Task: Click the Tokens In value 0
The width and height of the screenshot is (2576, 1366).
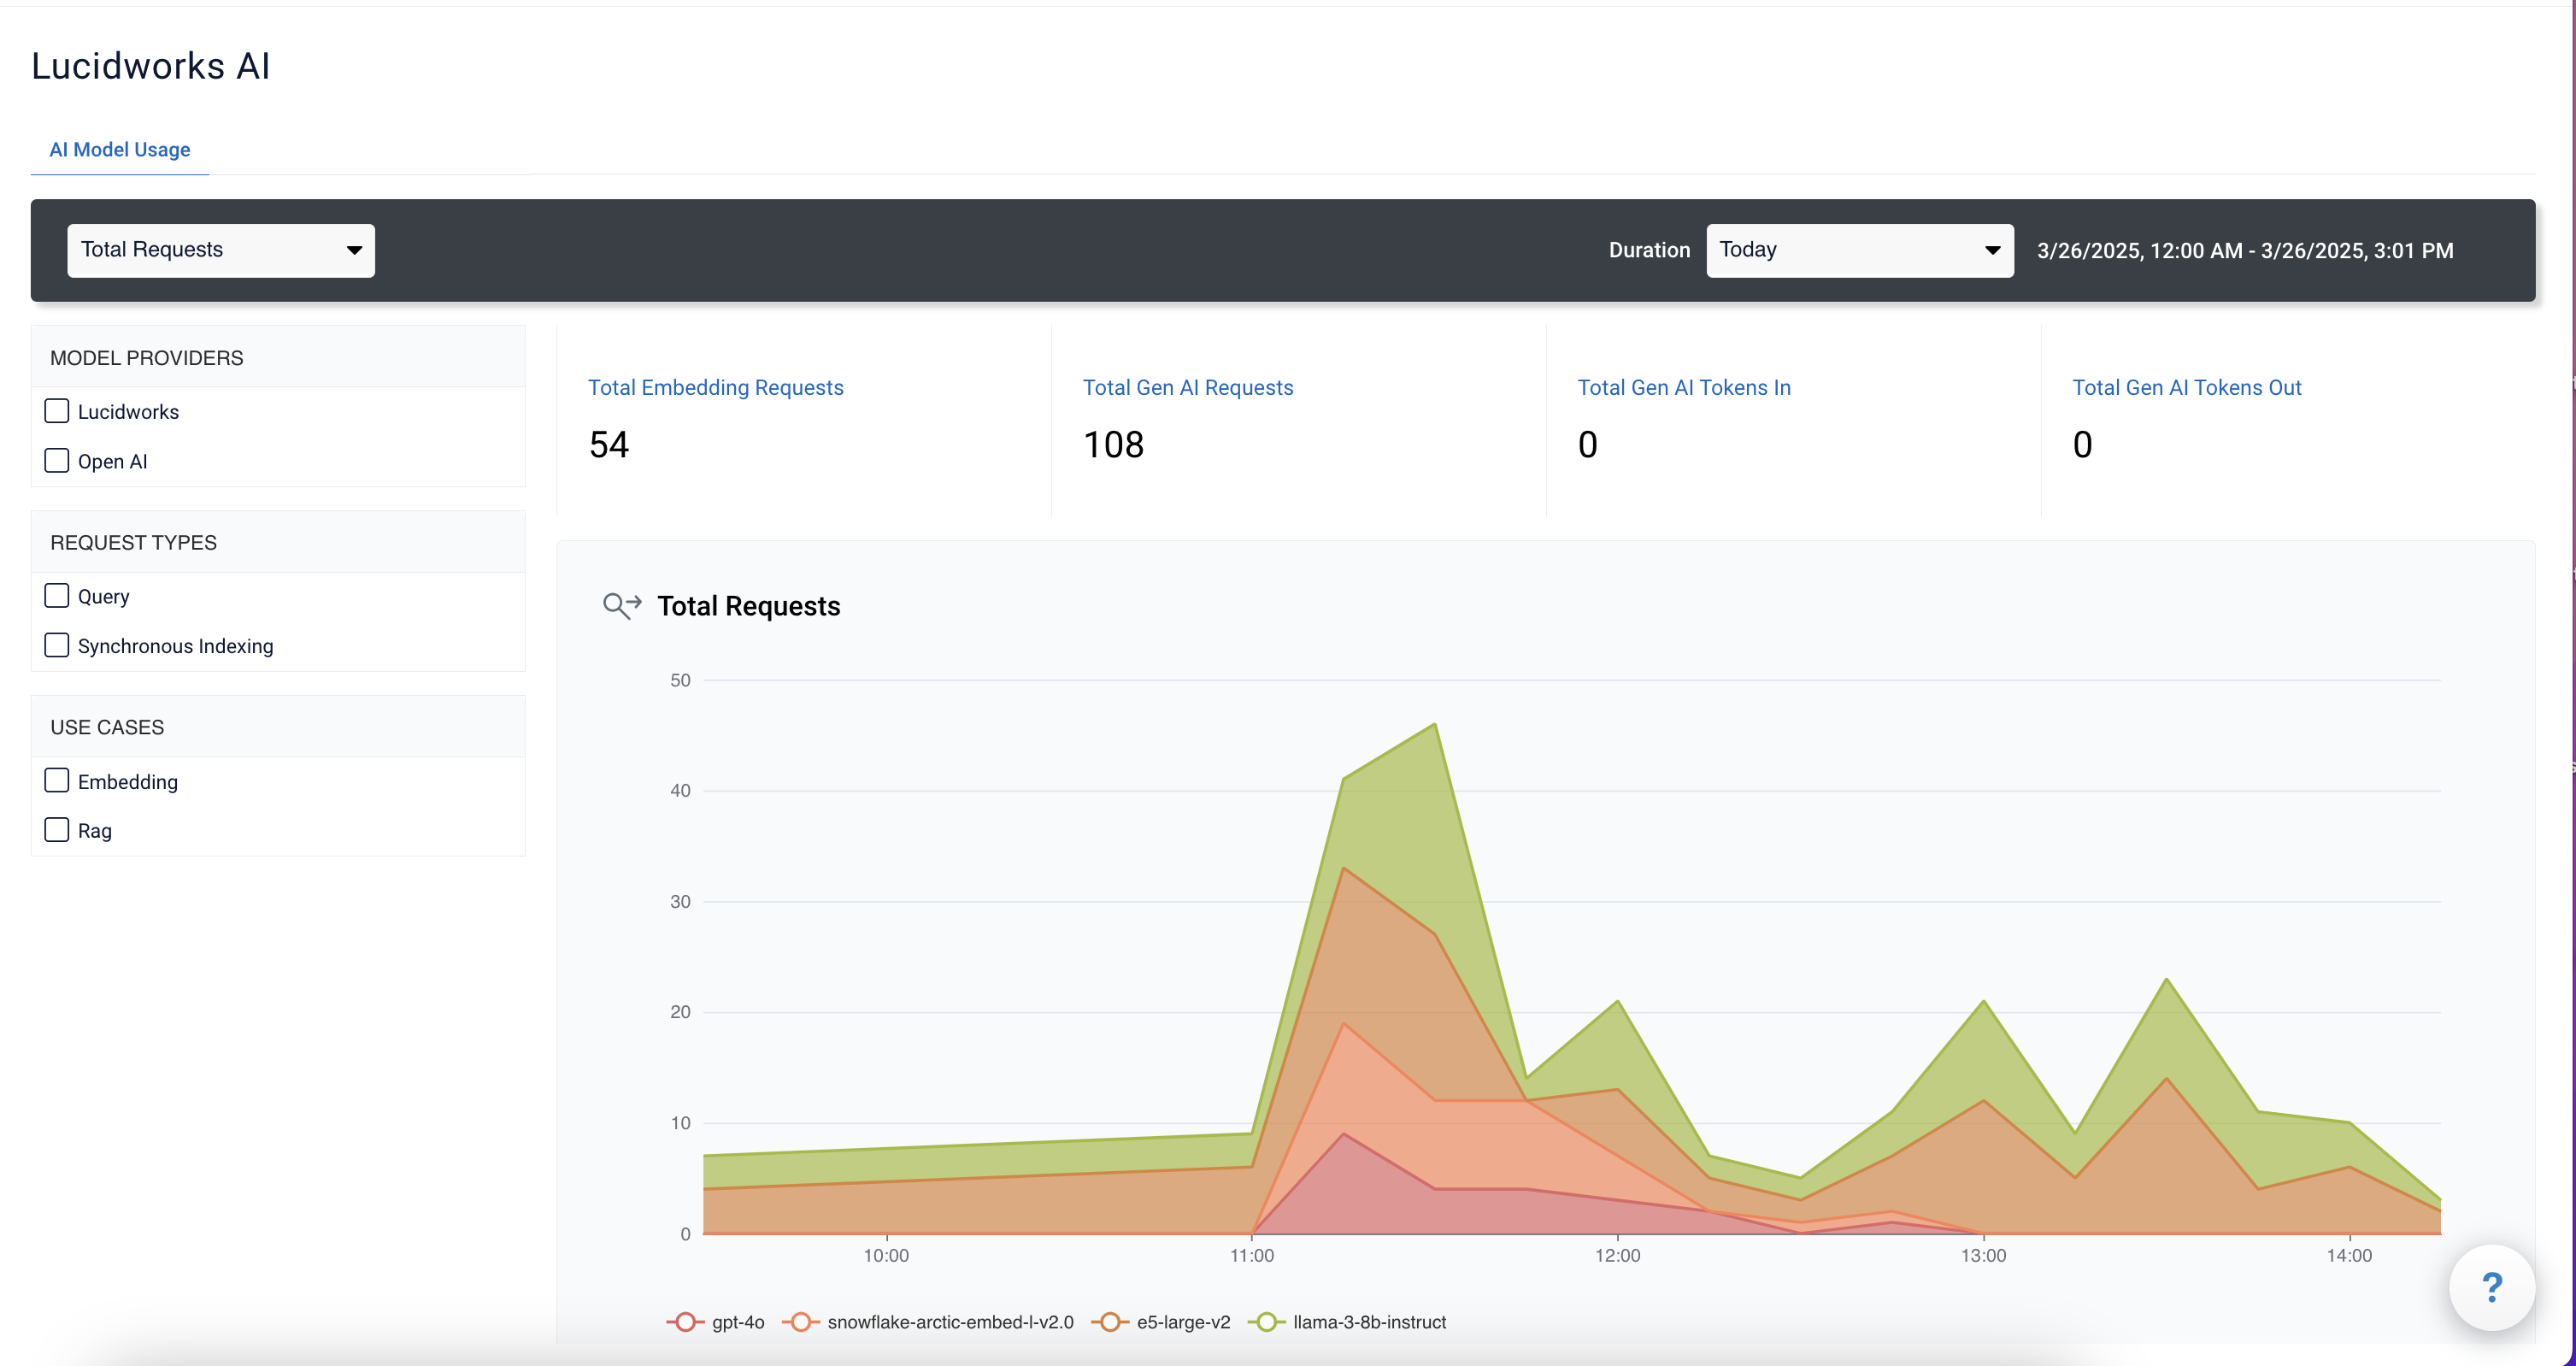Action: (x=1588, y=444)
